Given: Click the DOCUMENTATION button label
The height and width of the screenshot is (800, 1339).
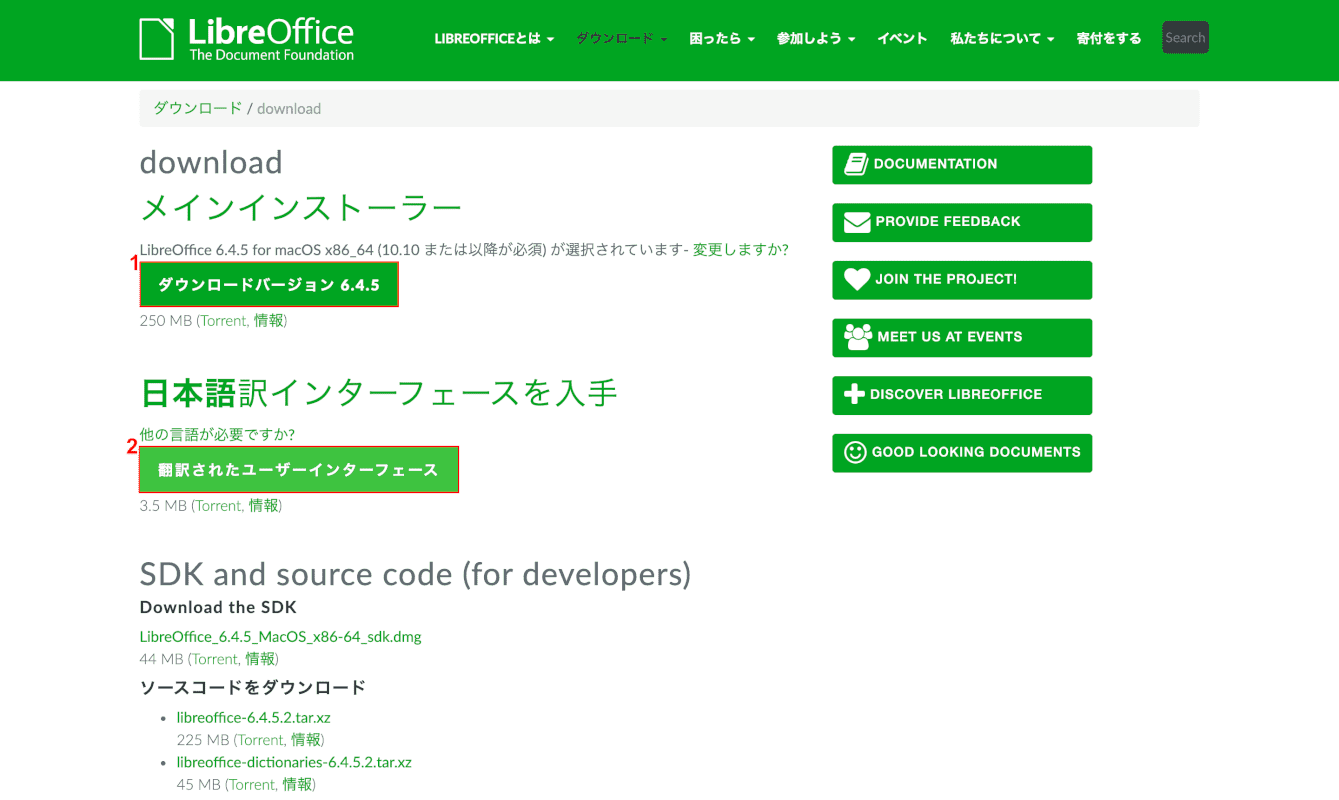Looking at the screenshot, I should [936, 164].
